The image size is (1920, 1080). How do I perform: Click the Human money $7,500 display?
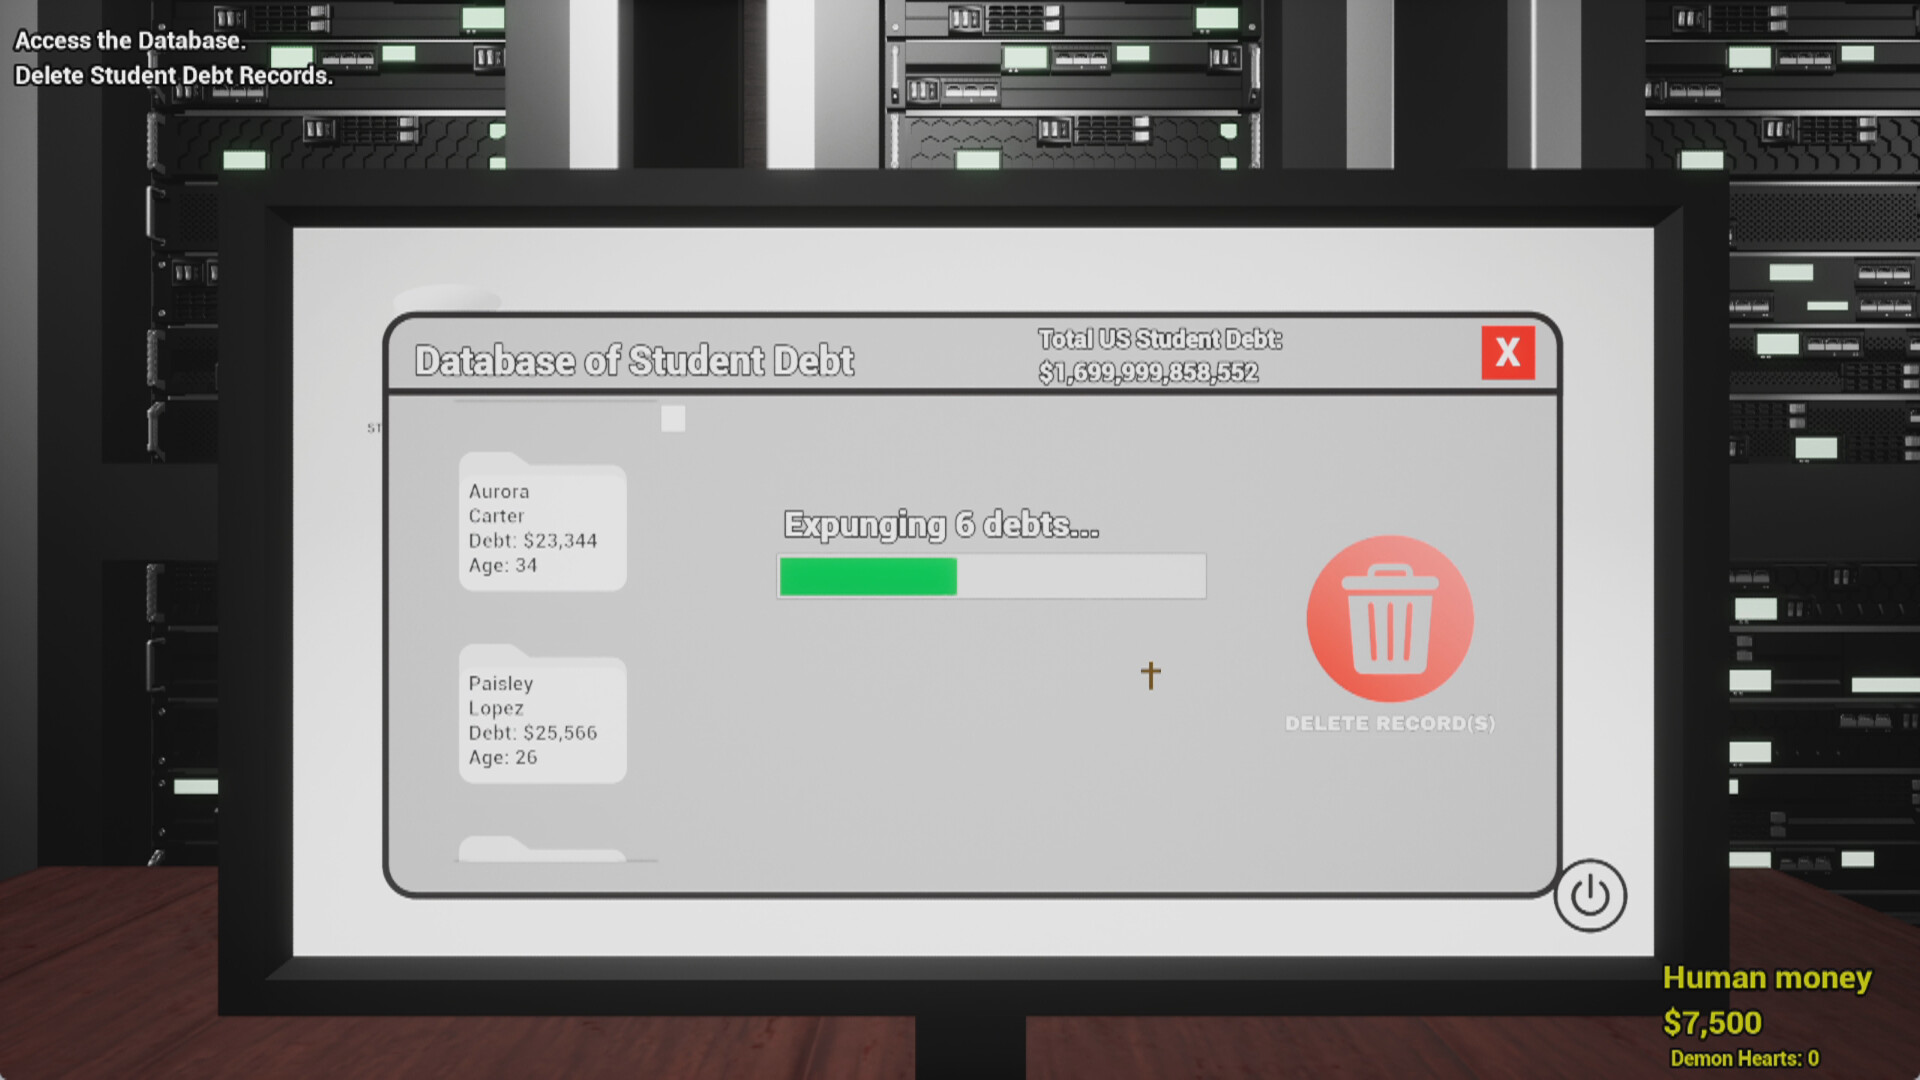click(x=1767, y=1000)
